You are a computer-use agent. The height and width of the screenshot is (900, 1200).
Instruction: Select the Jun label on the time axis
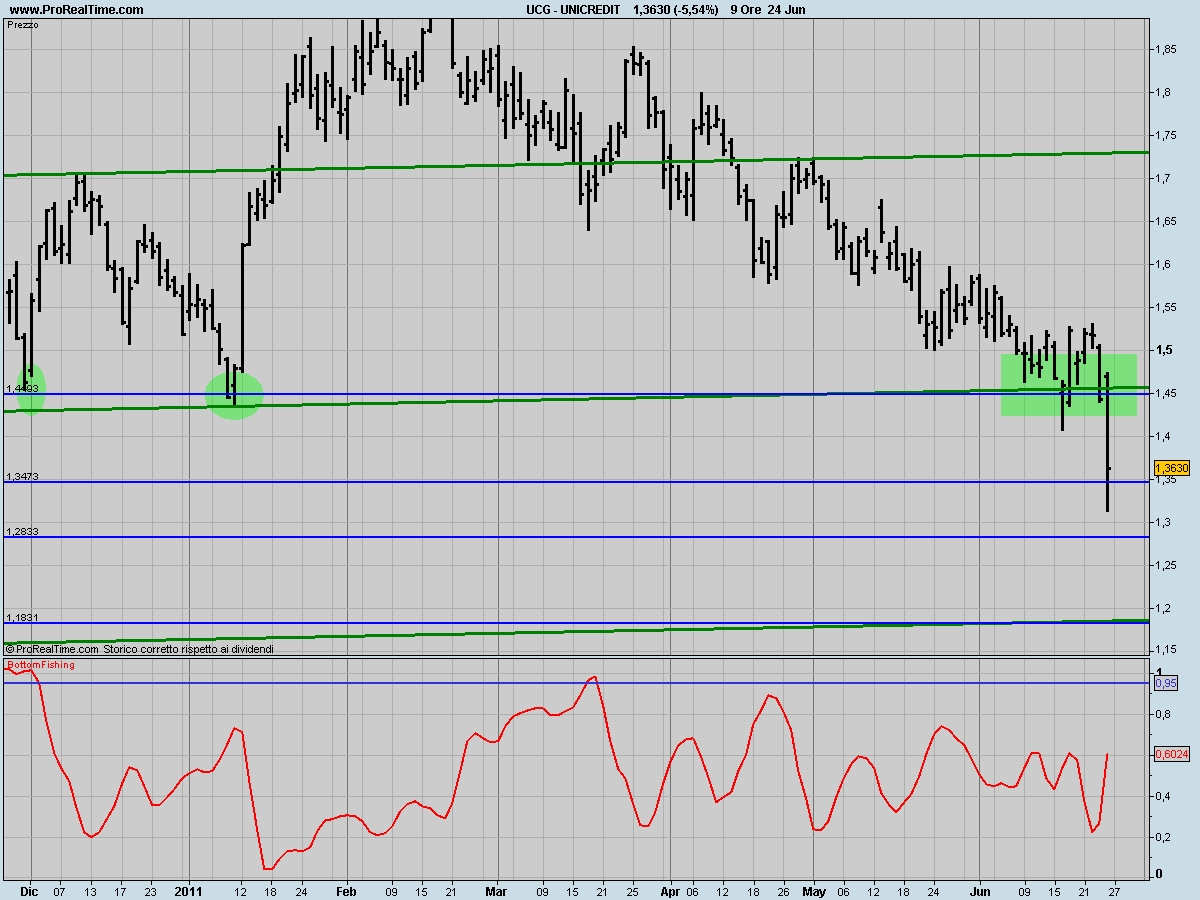[x=980, y=889]
